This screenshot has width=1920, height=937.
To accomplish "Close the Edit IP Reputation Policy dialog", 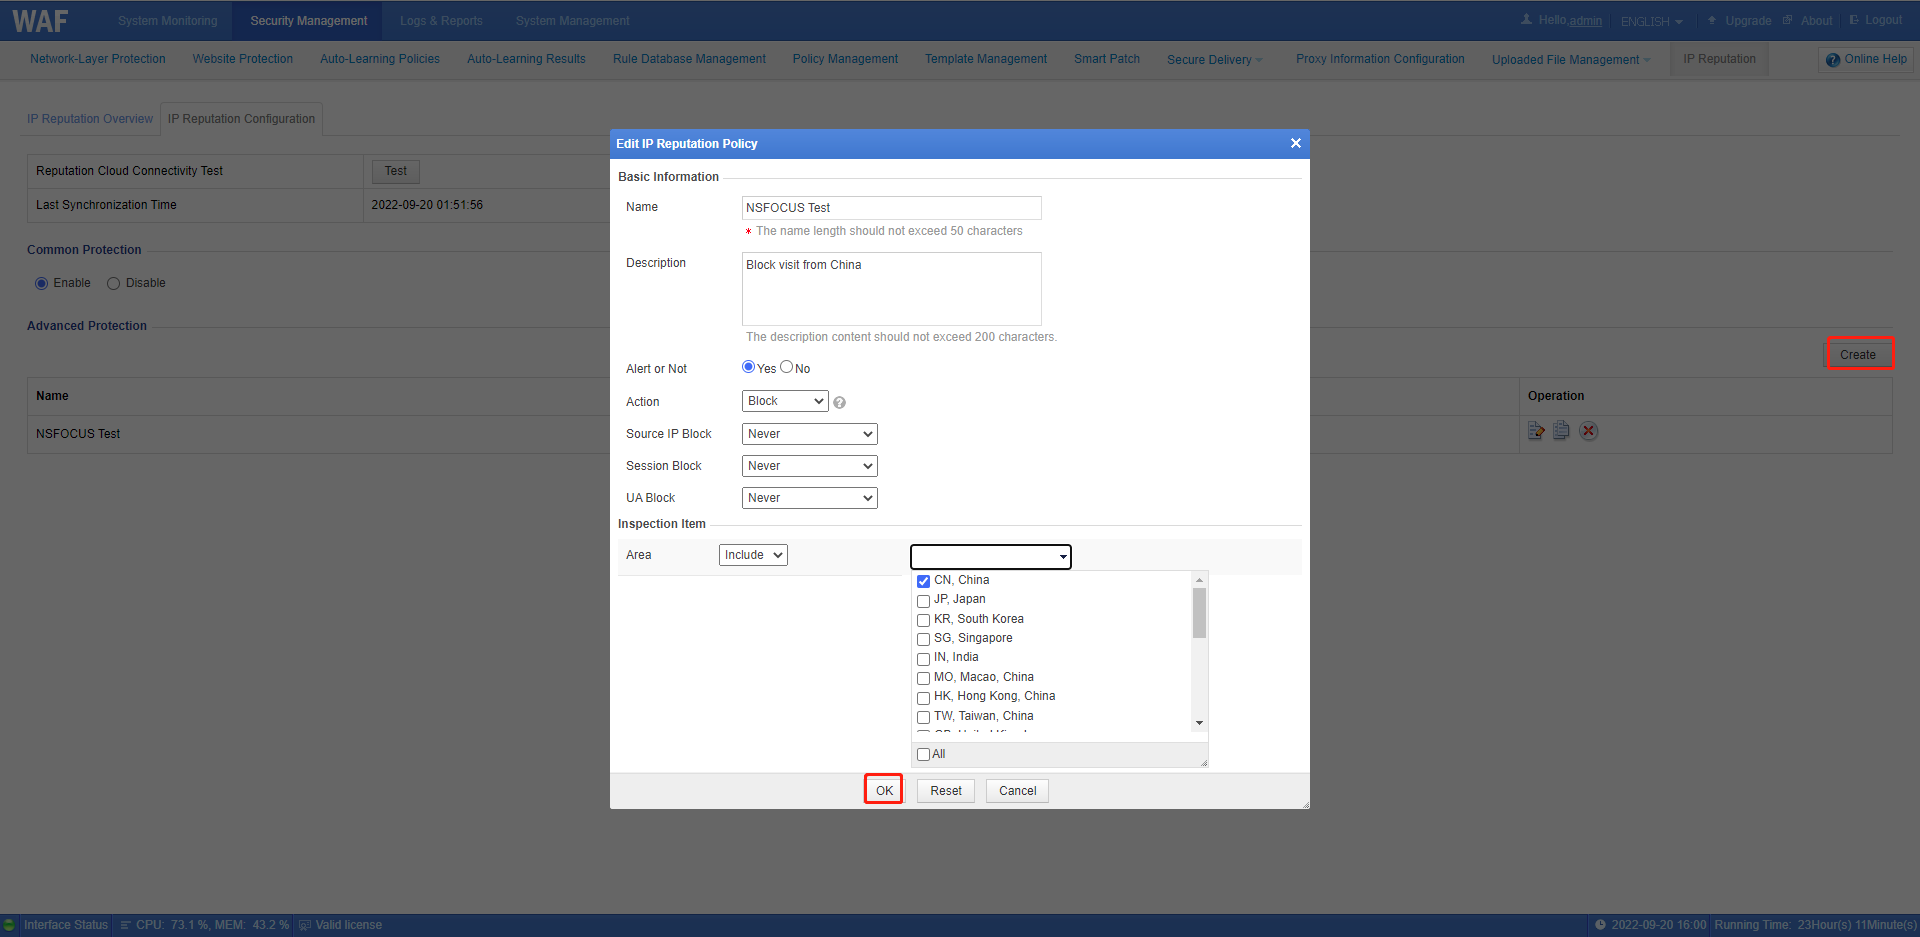I will (x=1295, y=143).
